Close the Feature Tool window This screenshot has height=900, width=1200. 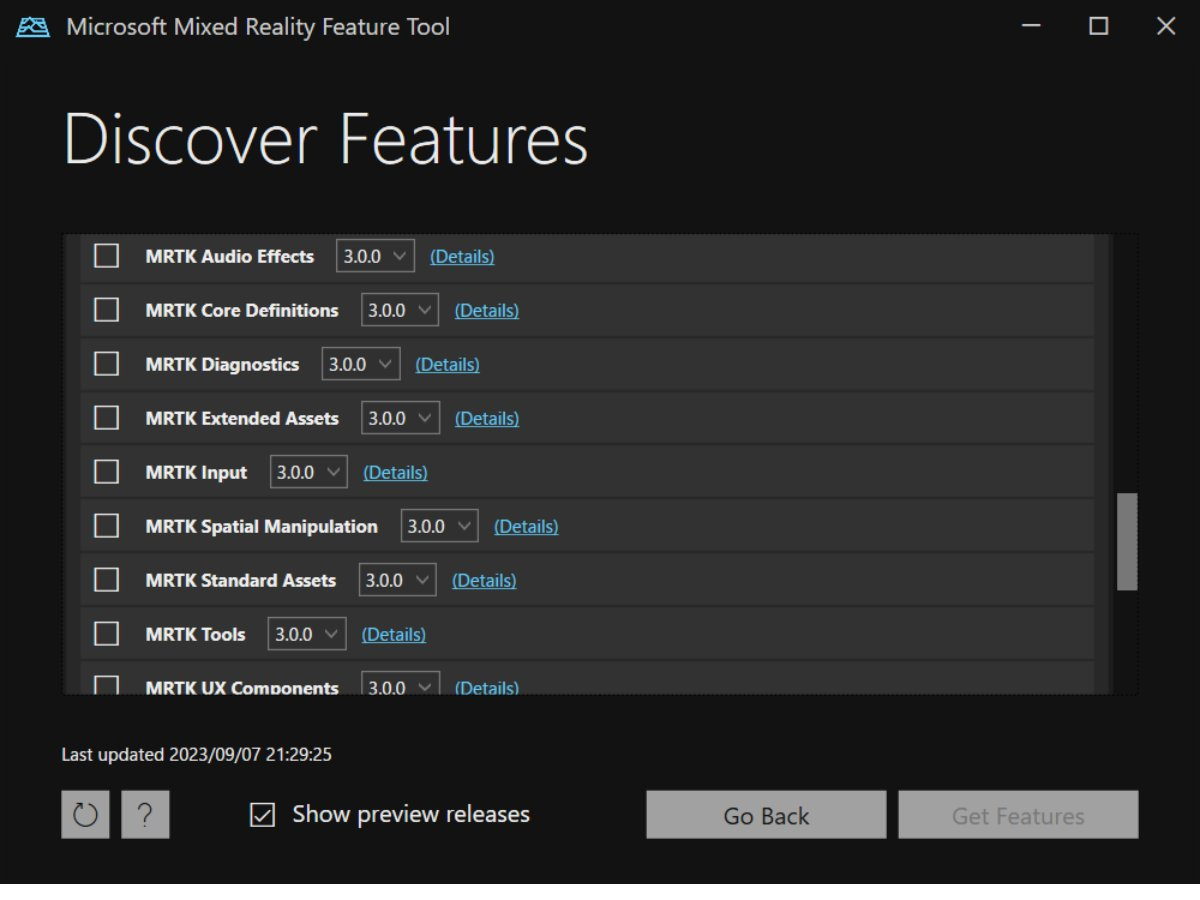(1165, 27)
